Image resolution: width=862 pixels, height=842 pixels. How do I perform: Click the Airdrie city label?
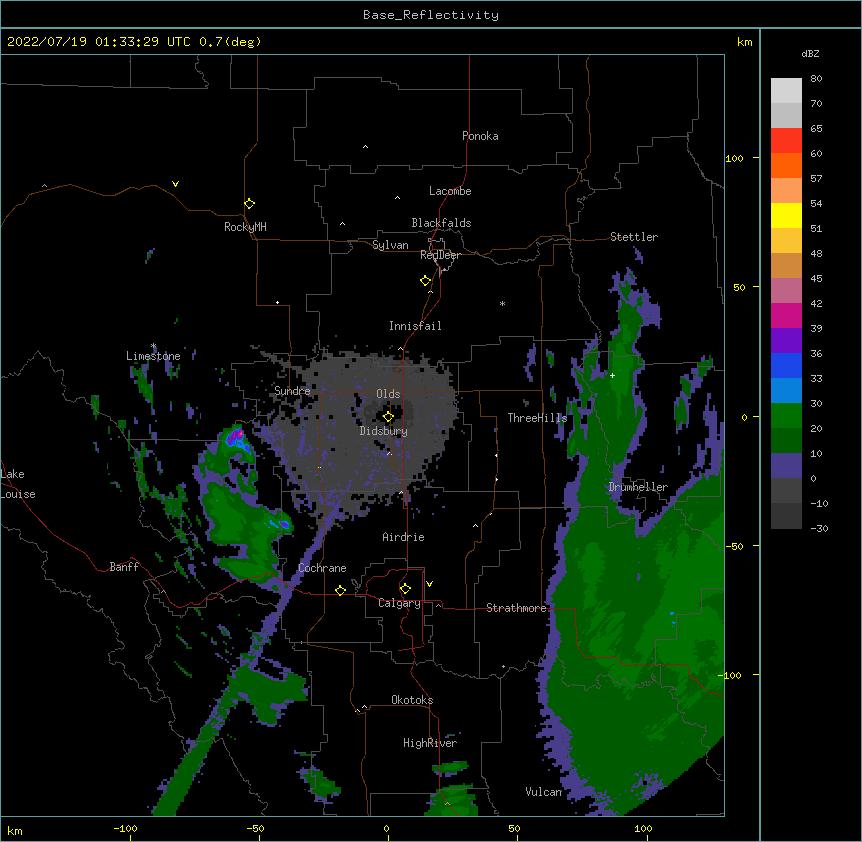403,537
